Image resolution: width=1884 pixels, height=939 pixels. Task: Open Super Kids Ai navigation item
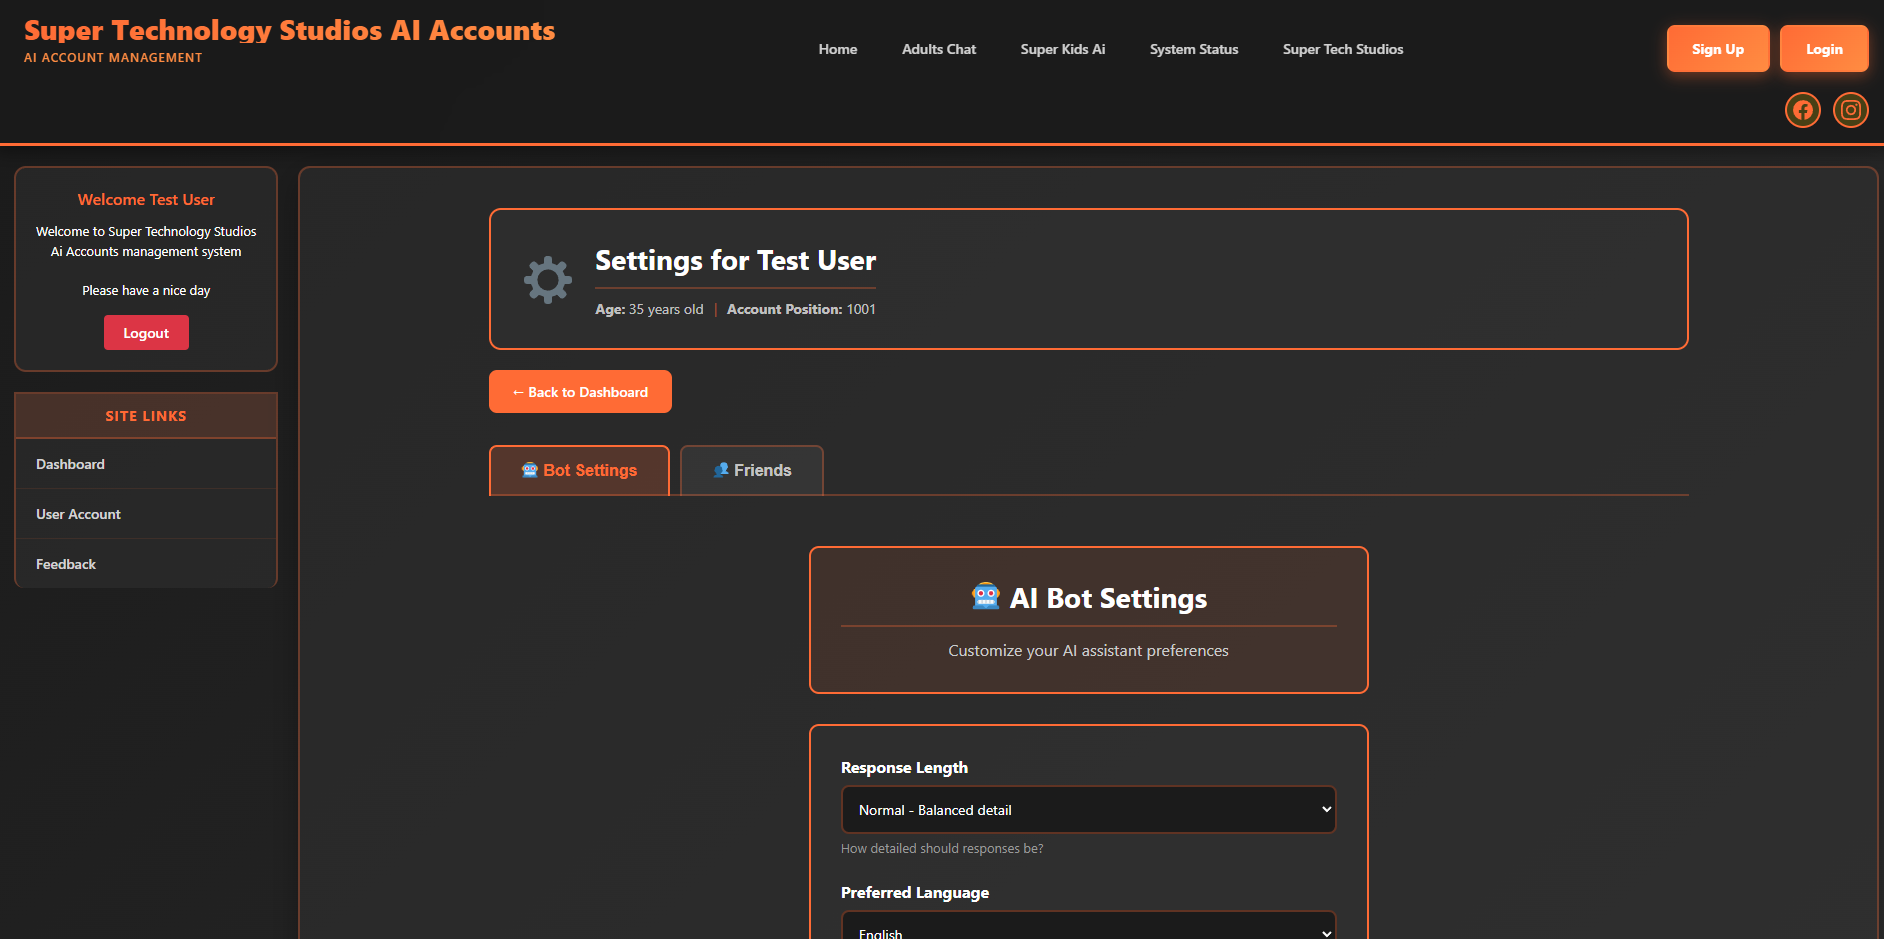(1063, 49)
